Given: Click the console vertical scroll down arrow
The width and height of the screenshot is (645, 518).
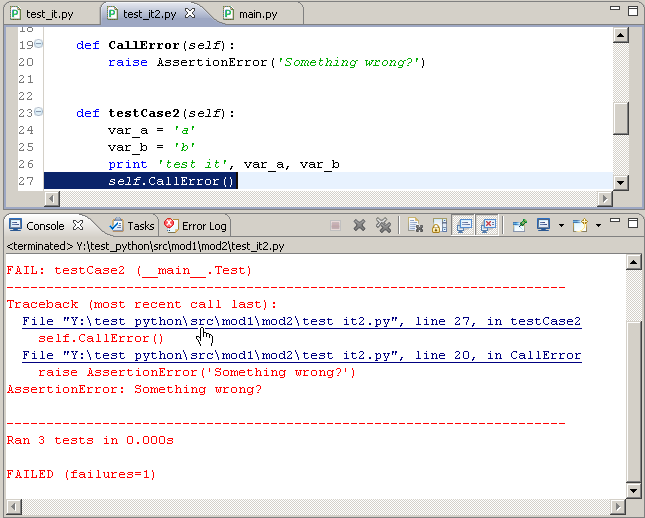Looking at the screenshot, I should coord(633,490).
